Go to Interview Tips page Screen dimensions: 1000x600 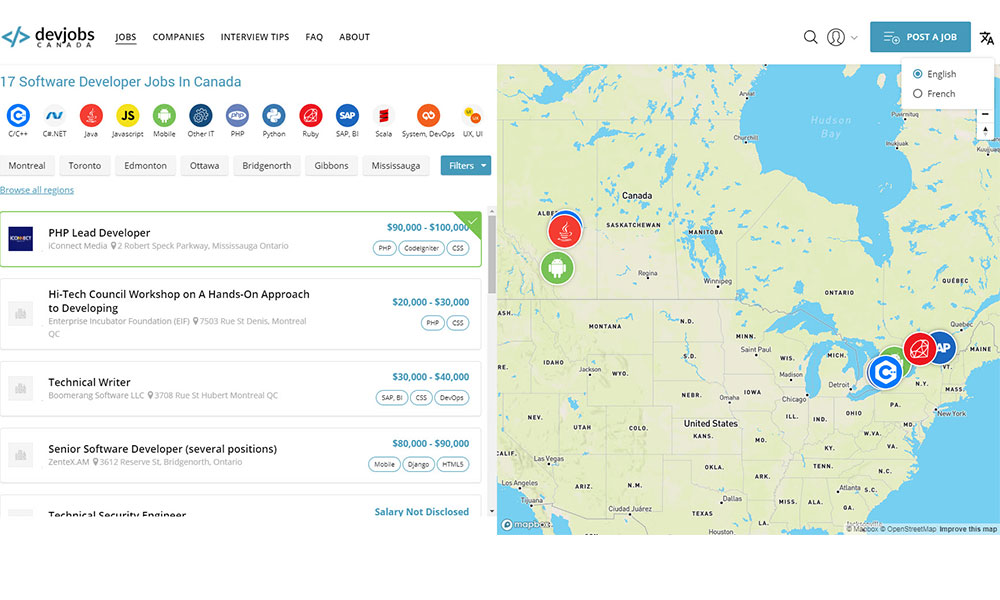255,37
